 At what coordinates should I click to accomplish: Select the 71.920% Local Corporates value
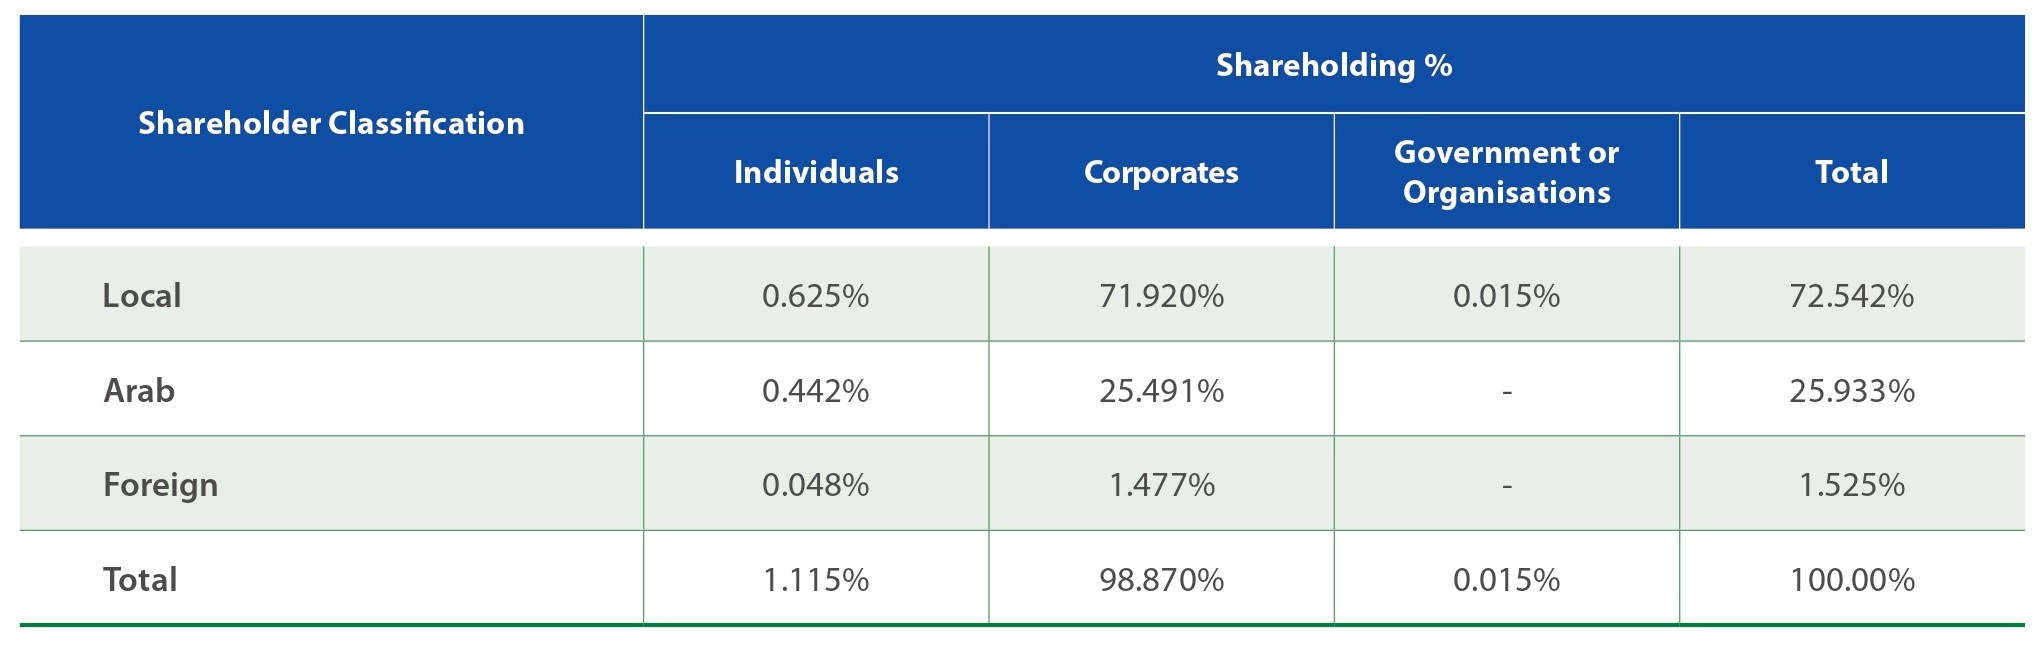(1161, 296)
